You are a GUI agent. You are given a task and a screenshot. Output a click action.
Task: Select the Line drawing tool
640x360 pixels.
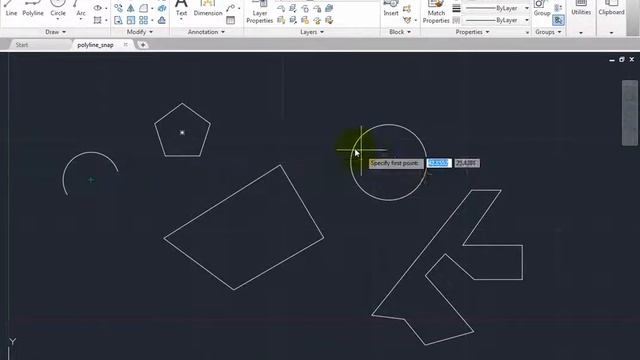coord(11,9)
